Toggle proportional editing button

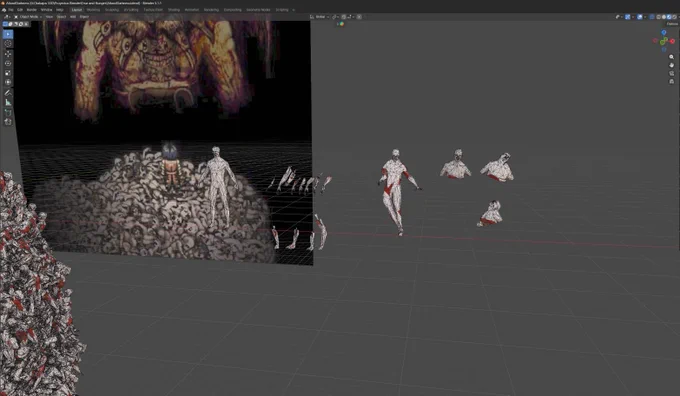tap(359, 17)
